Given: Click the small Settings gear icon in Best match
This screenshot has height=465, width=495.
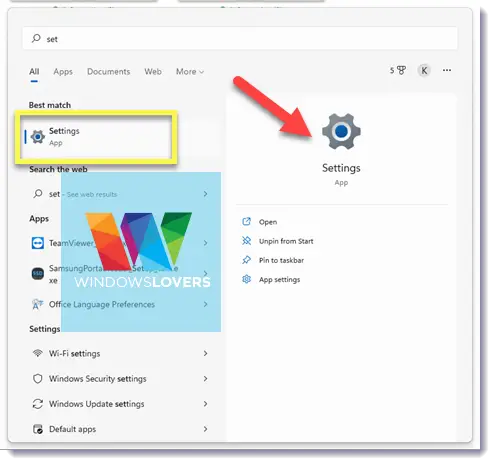Looking at the screenshot, I should [38, 137].
